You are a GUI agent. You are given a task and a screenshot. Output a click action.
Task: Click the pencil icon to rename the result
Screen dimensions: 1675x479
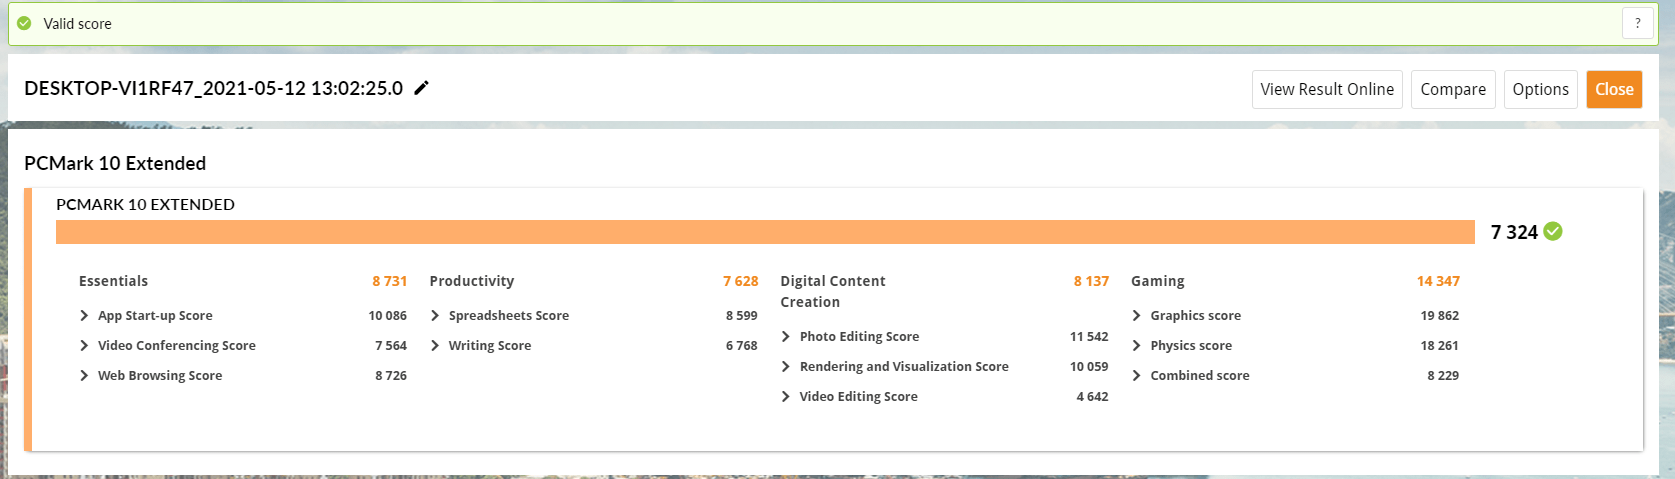point(422,88)
